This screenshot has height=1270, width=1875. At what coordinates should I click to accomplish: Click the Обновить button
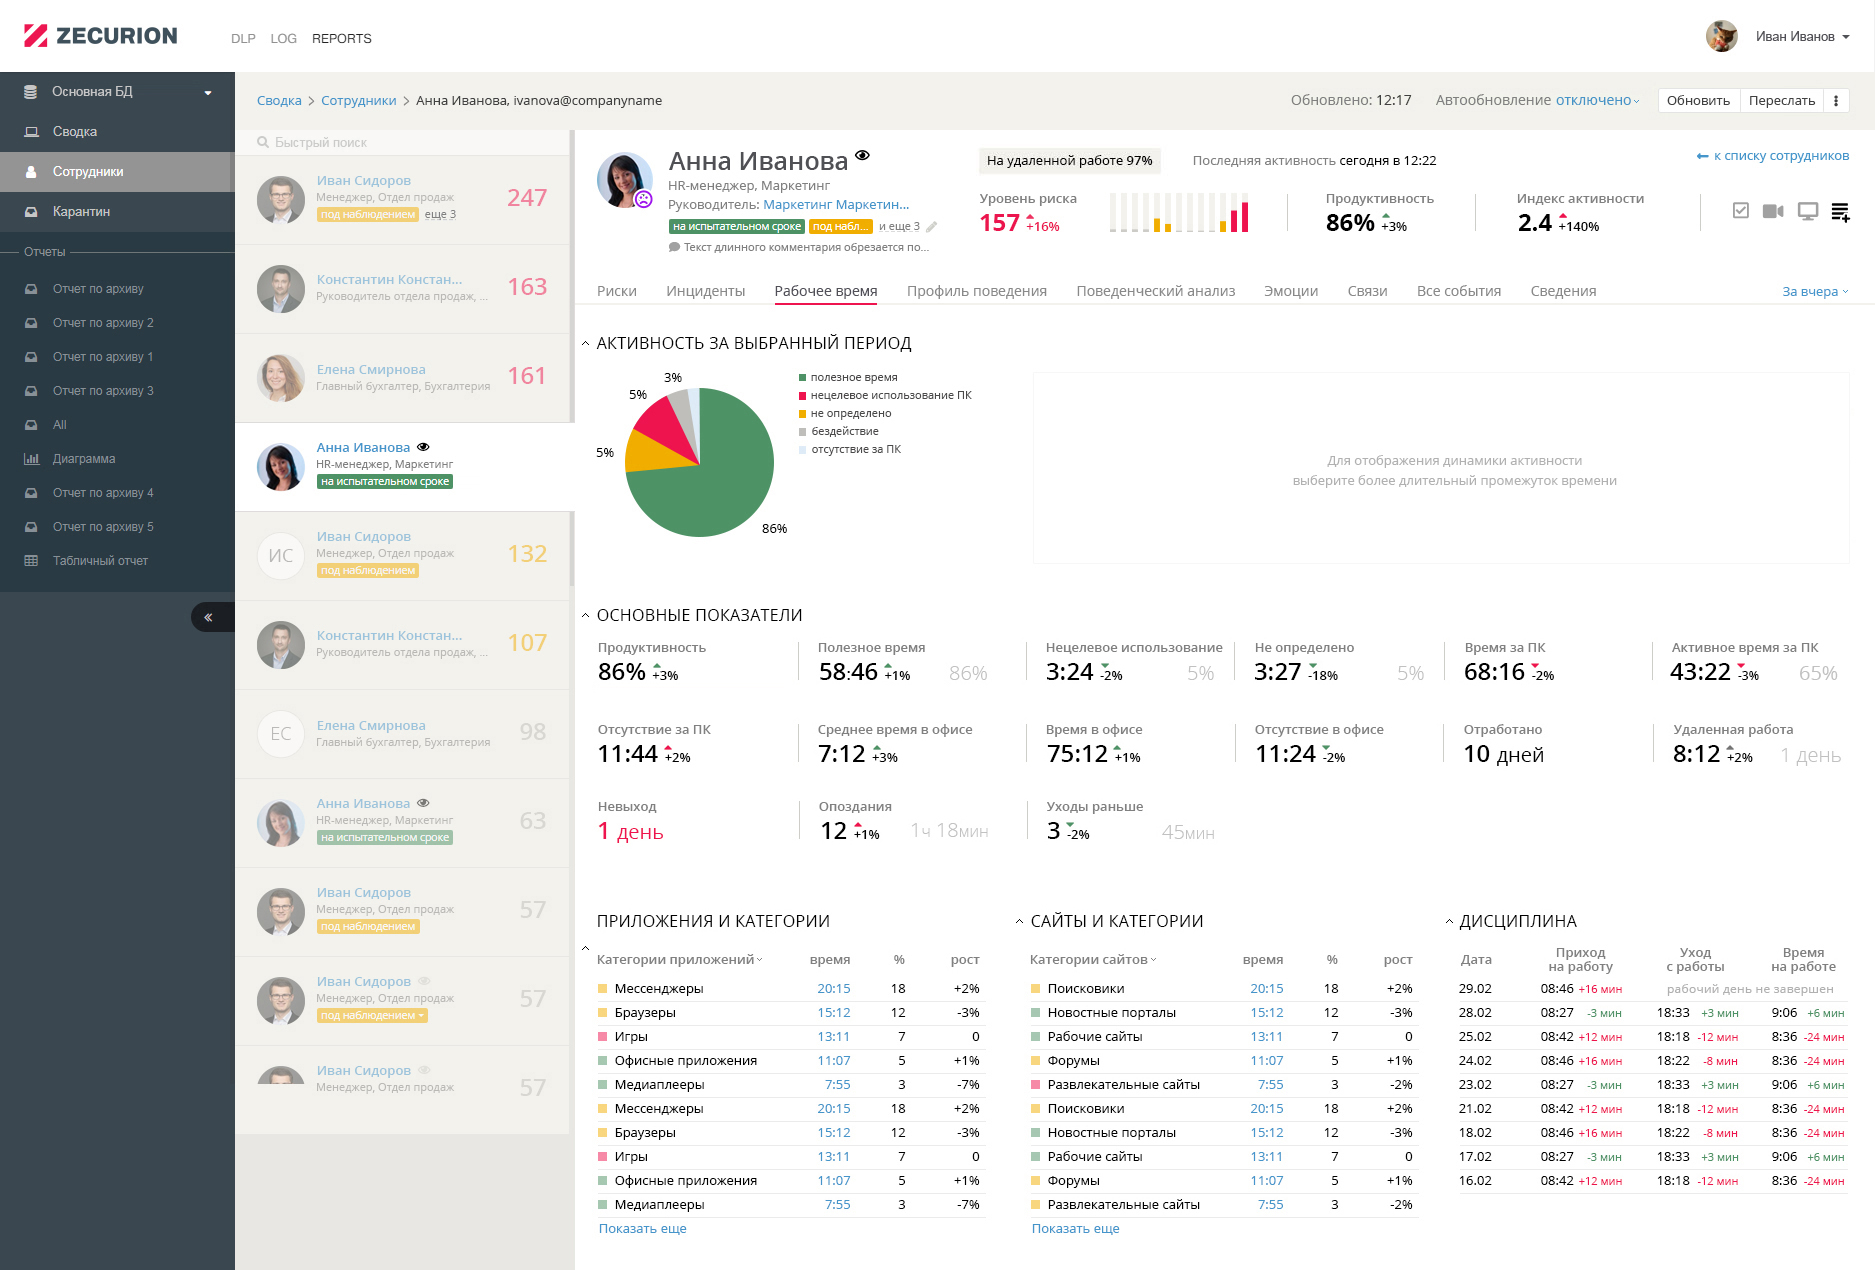[x=1698, y=101]
